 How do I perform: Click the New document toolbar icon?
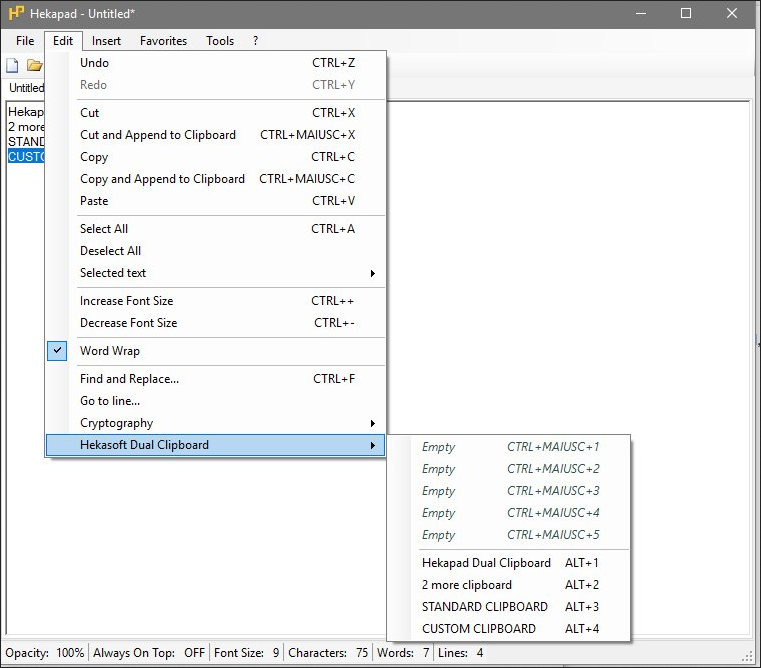(12, 65)
